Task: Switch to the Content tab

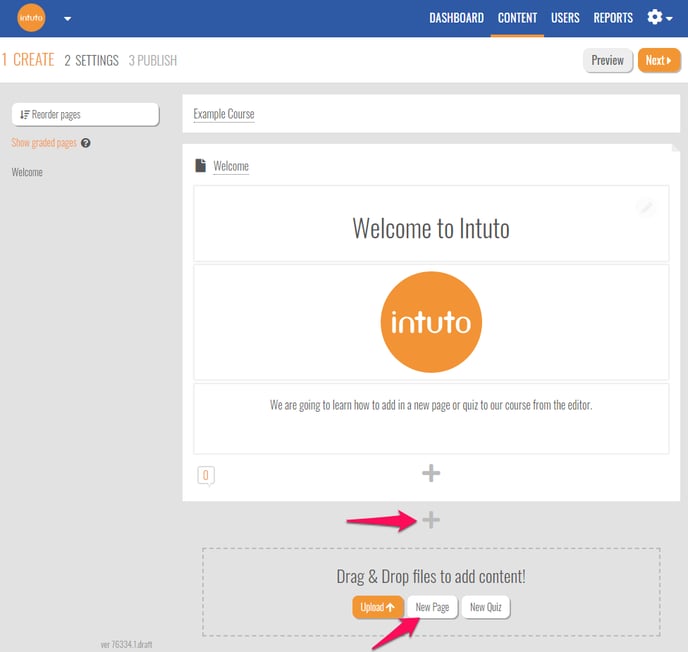Action: [517, 18]
